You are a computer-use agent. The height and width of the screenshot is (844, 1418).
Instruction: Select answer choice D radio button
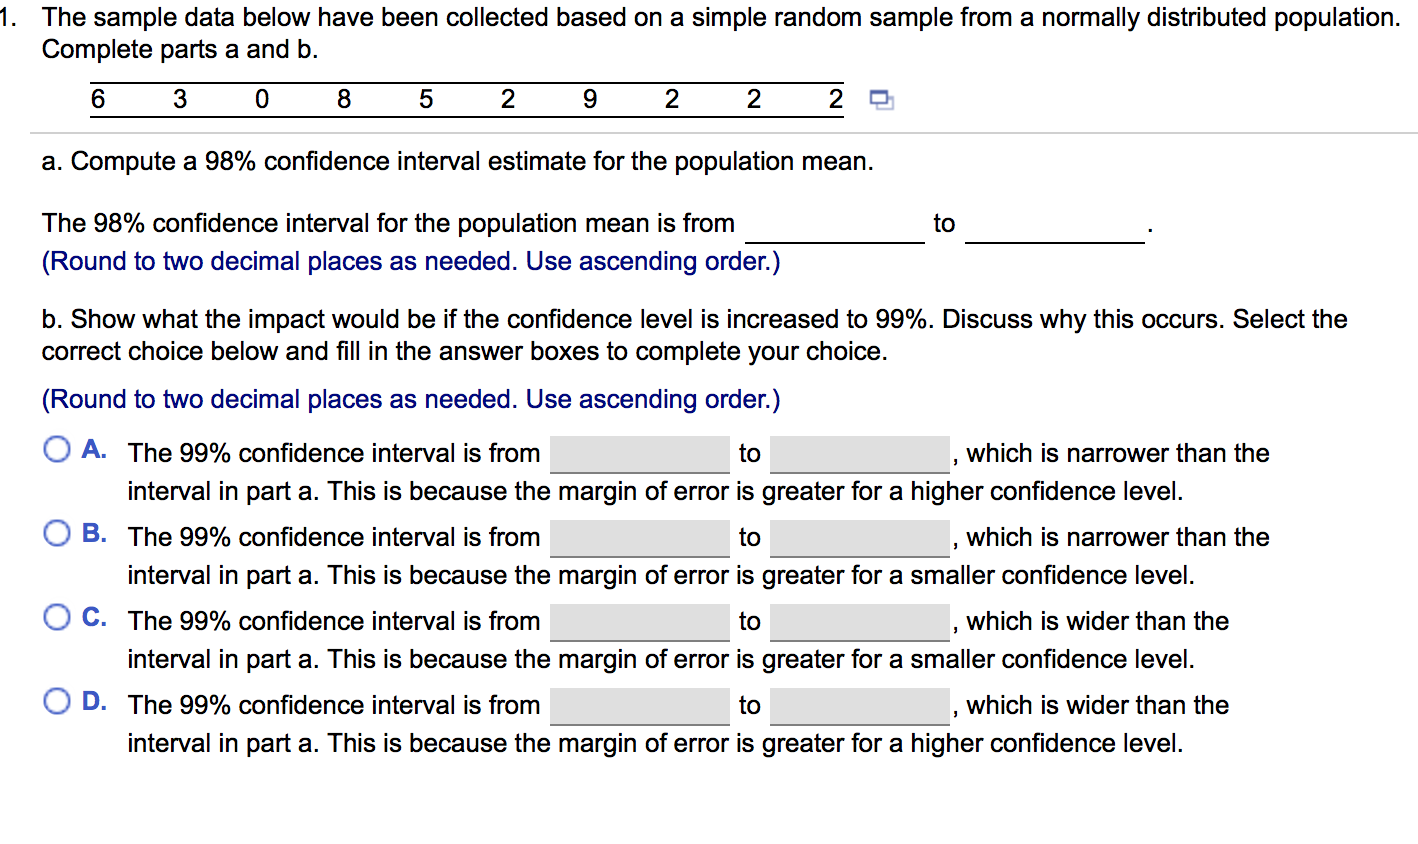click(57, 700)
